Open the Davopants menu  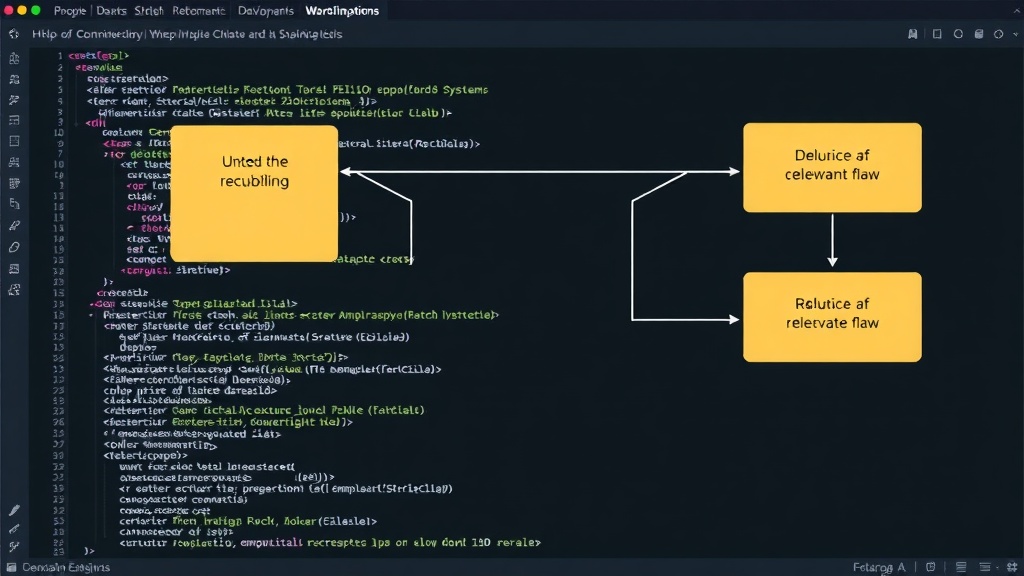[265, 11]
